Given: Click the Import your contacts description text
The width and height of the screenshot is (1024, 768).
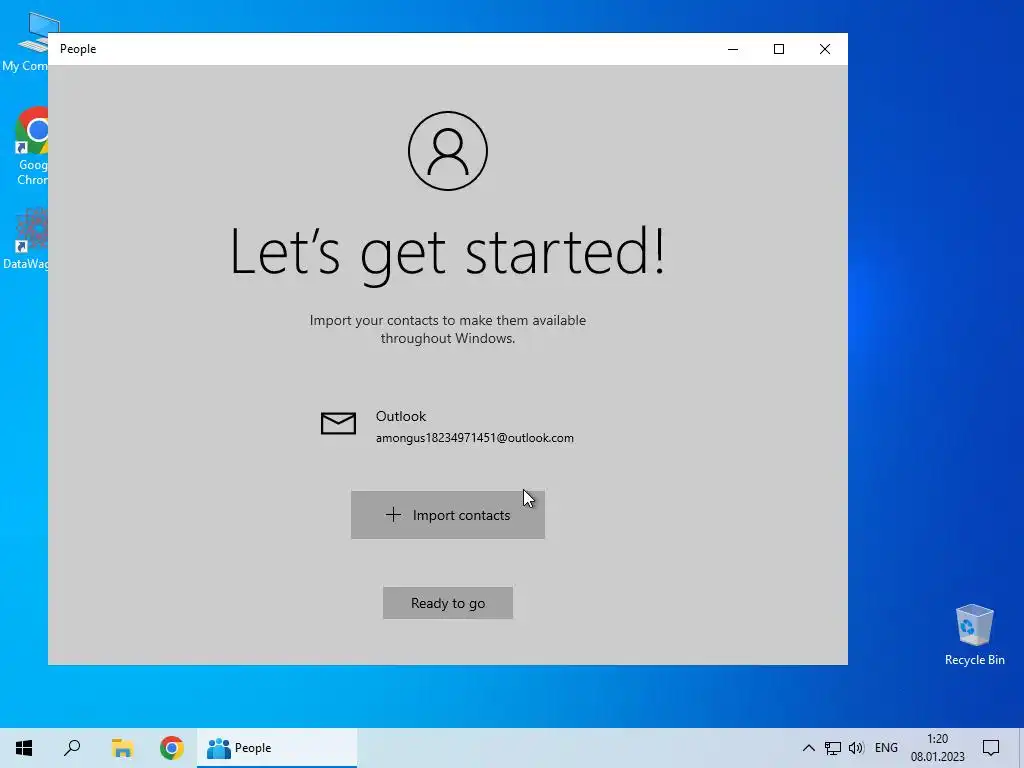Looking at the screenshot, I should 447,329.
